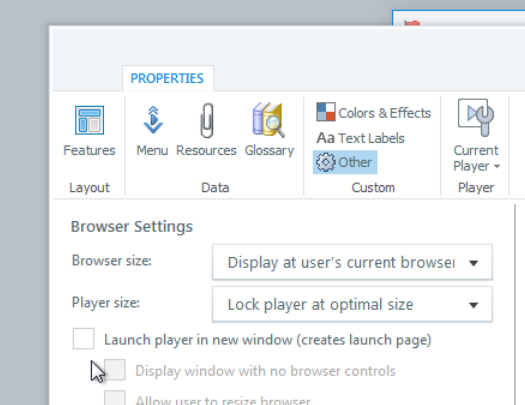
Task: Open the Glossary book icon
Action: [x=269, y=119]
